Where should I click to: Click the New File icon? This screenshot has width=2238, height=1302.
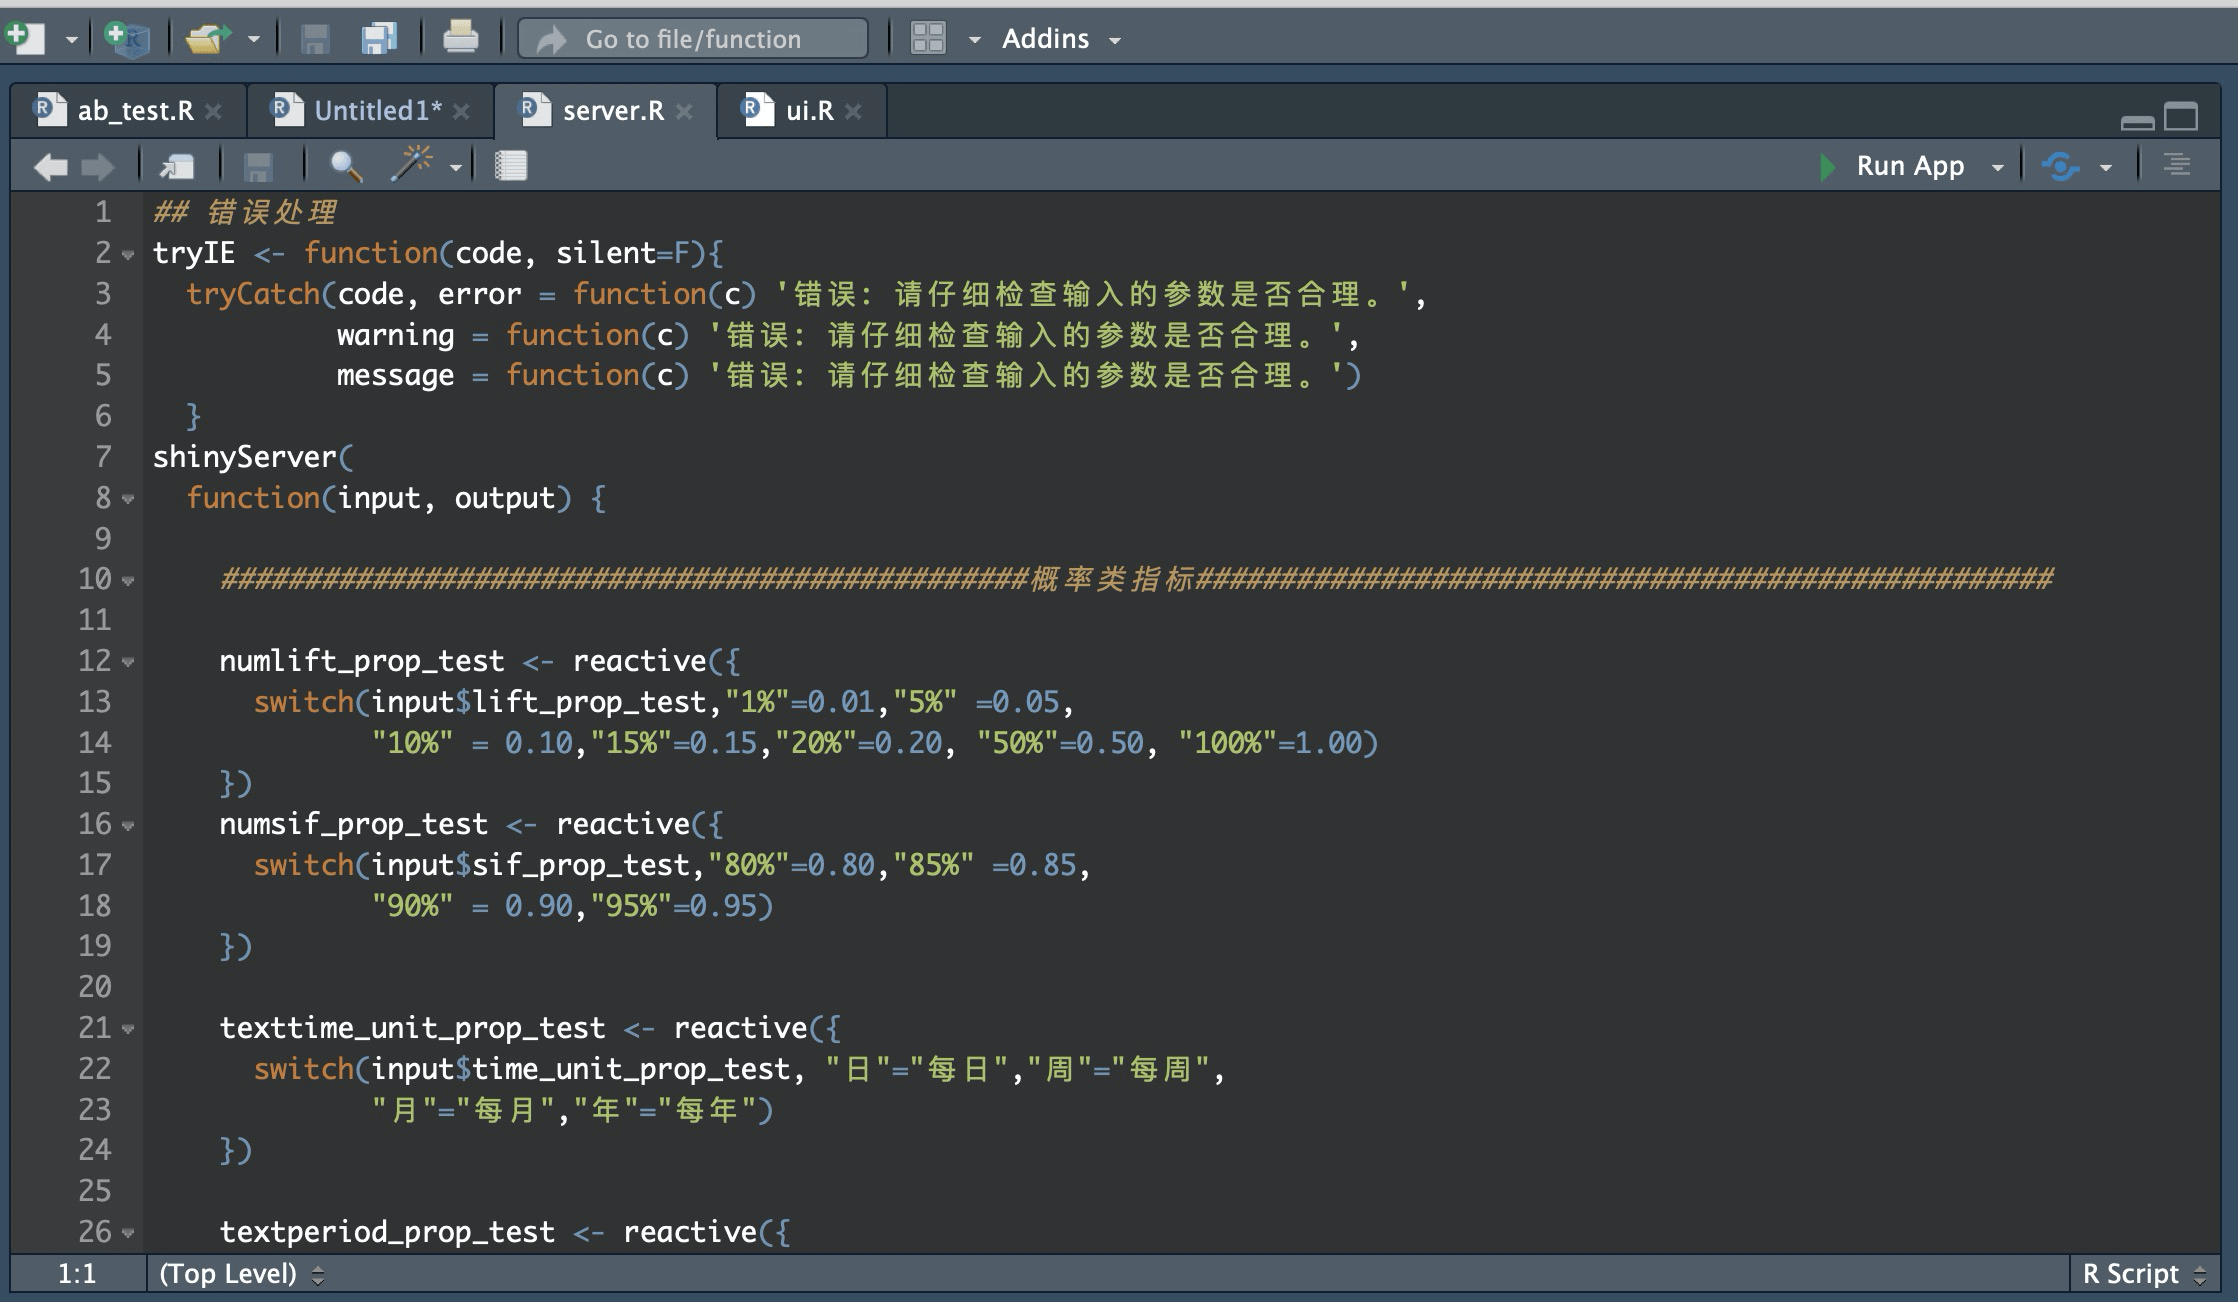coord(25,38)
